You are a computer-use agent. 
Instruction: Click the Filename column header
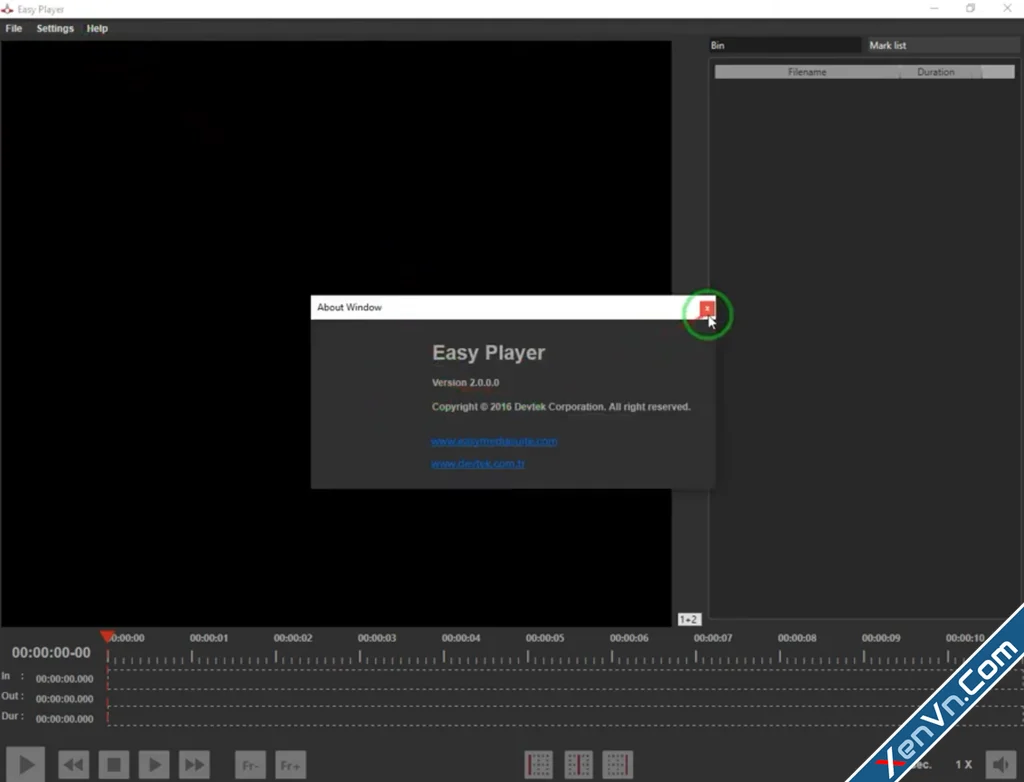(x=807, y=72)
